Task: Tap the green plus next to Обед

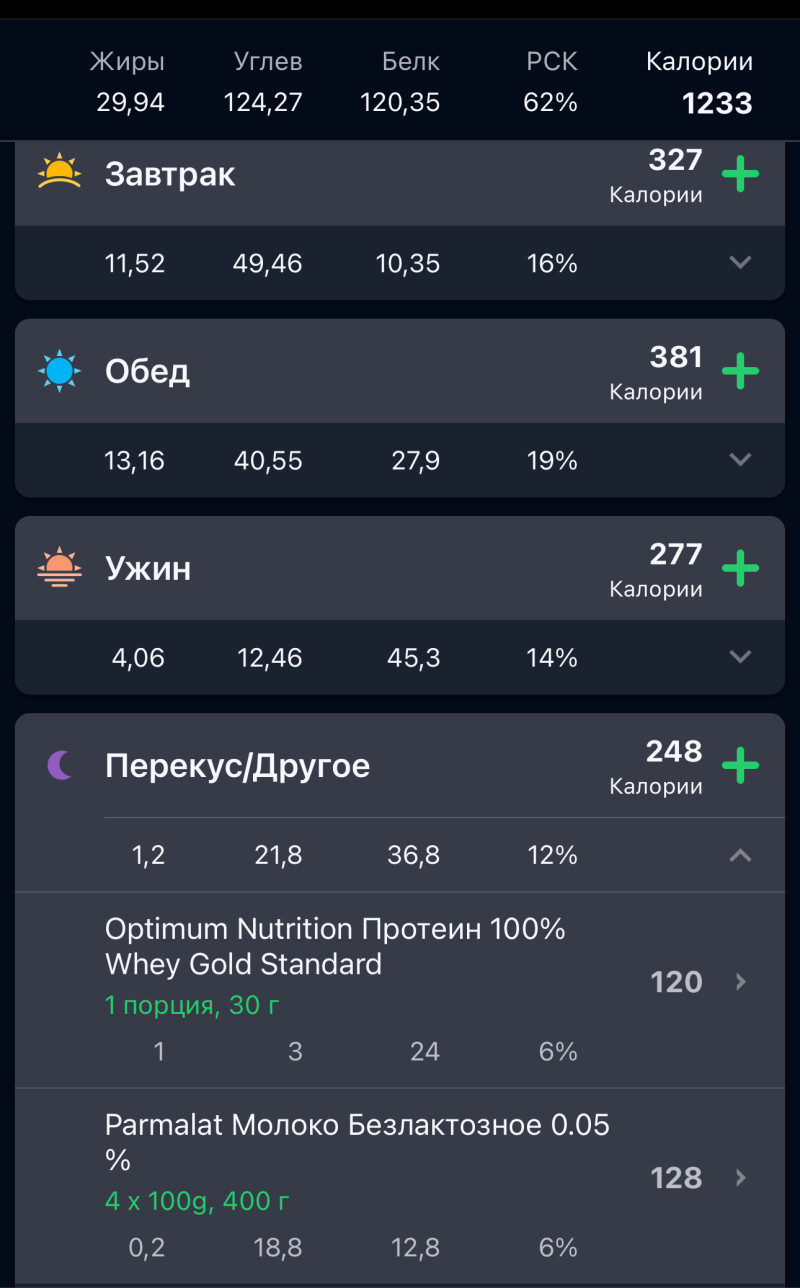Action: [740, 372]
